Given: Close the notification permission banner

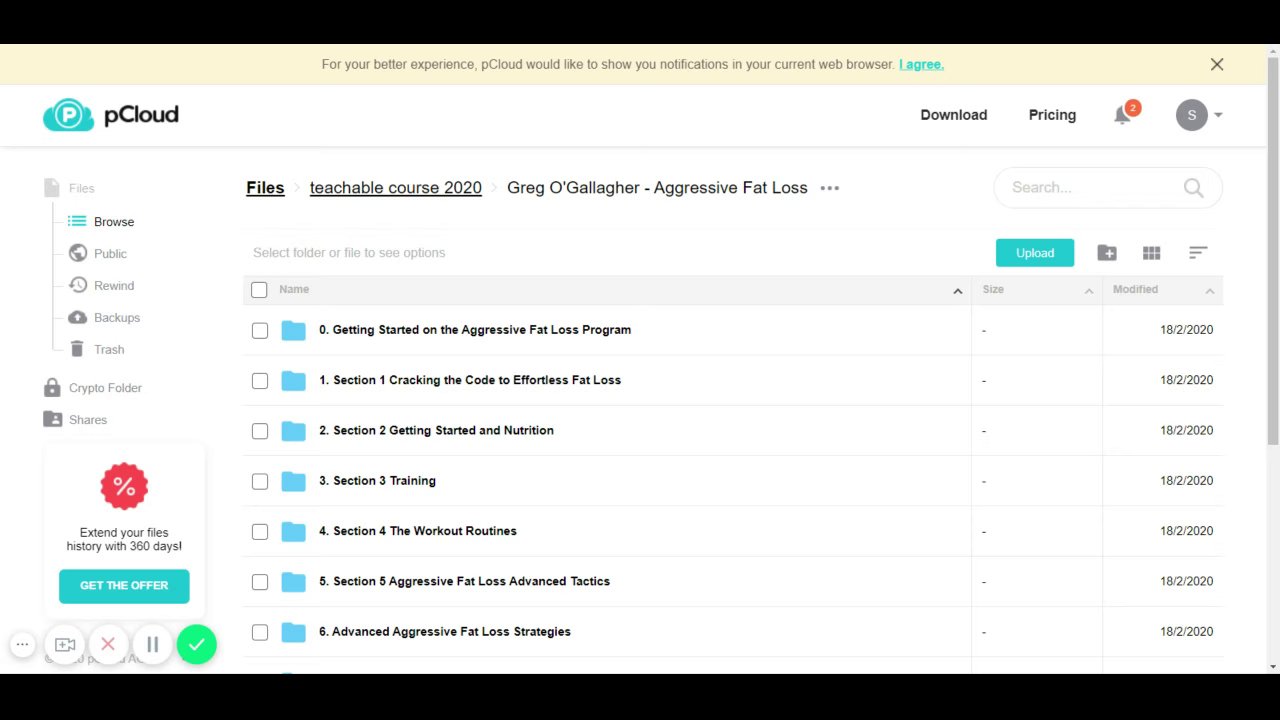Looking at the screenshot, I should point(1217,64).
